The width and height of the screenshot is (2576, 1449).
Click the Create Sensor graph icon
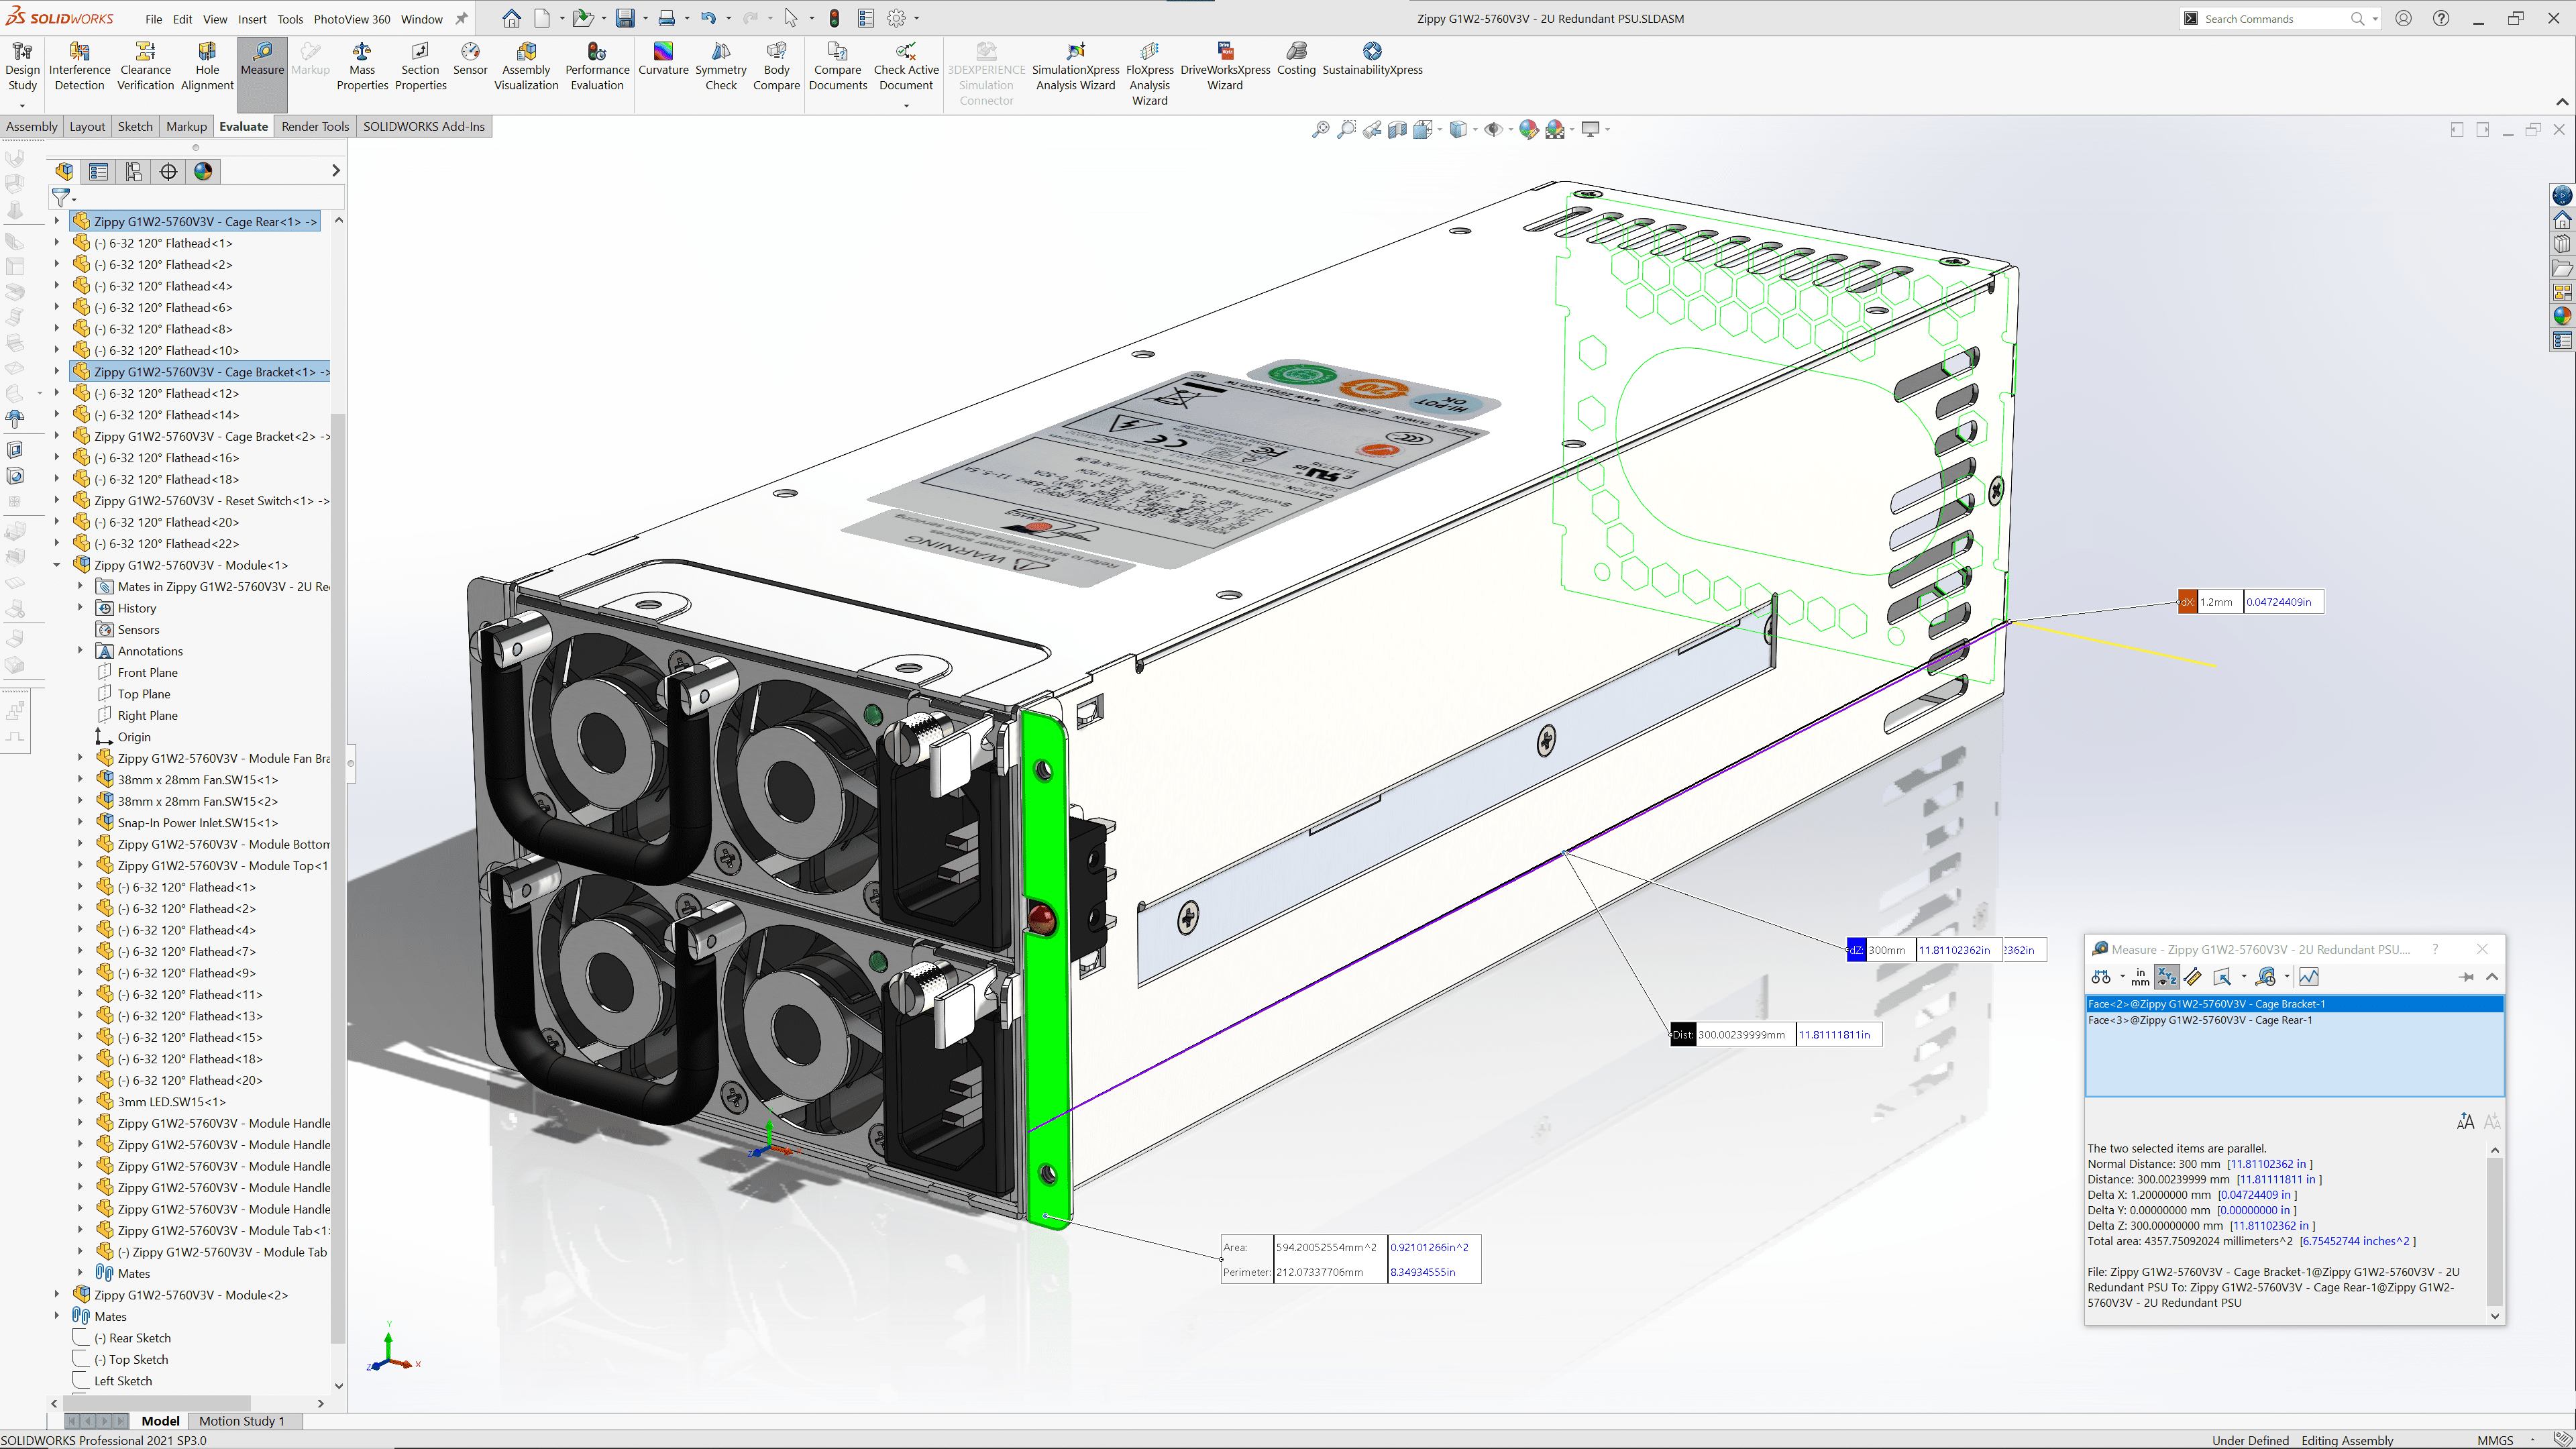2309,977
